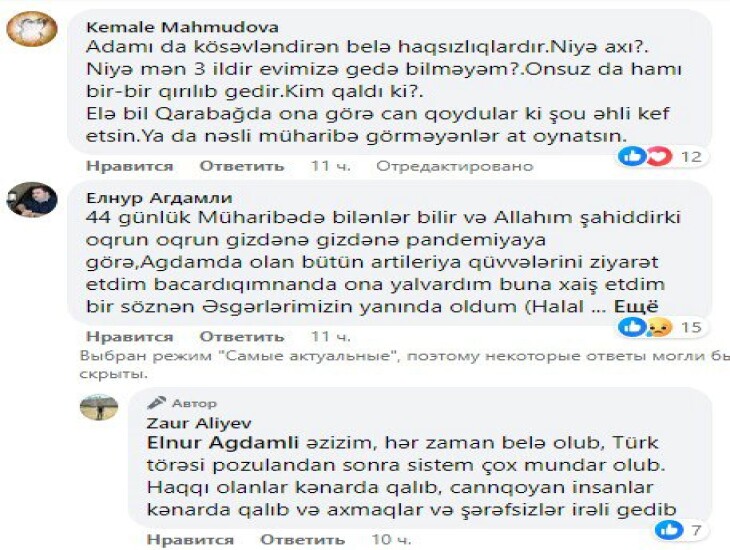The image size is (730, 550).
Task: Expand Елнур's comment with Ещё
Action: (636, 306)
